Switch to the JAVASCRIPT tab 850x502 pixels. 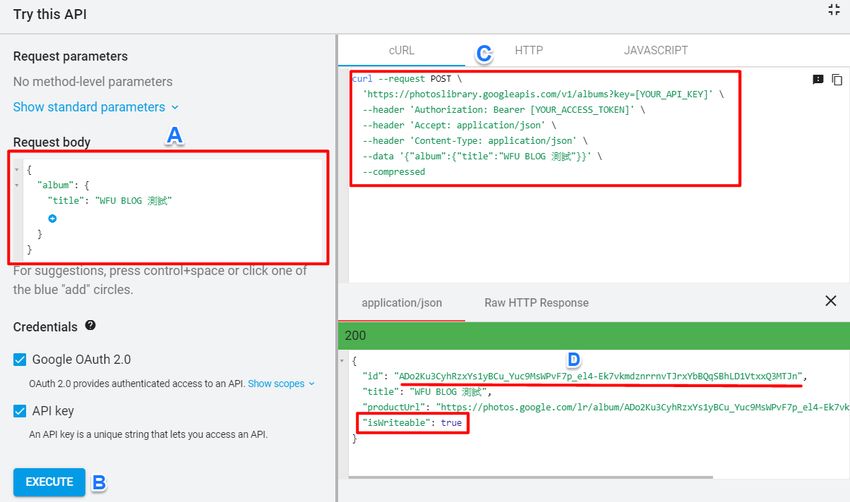point(655,50)
